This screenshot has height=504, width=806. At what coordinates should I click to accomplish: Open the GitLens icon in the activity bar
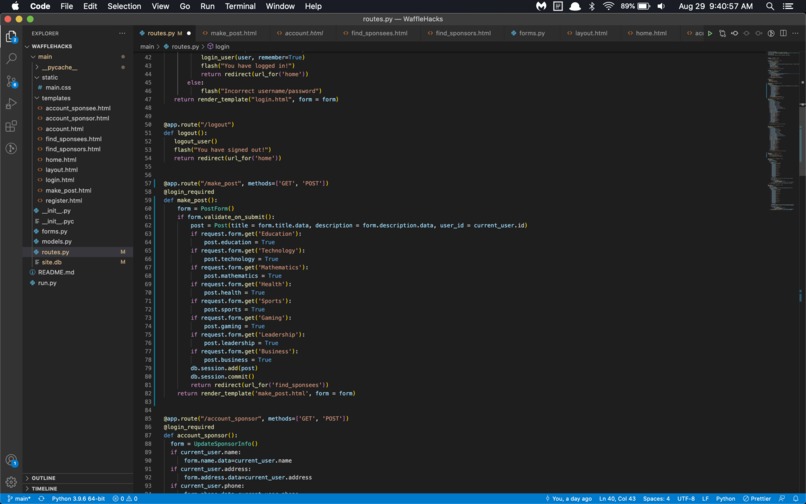tap(11, 149)
